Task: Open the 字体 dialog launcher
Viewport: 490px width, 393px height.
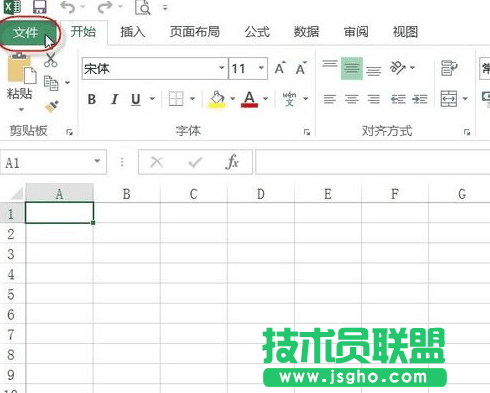Action: pyautogui.click(x=307, y=132)
